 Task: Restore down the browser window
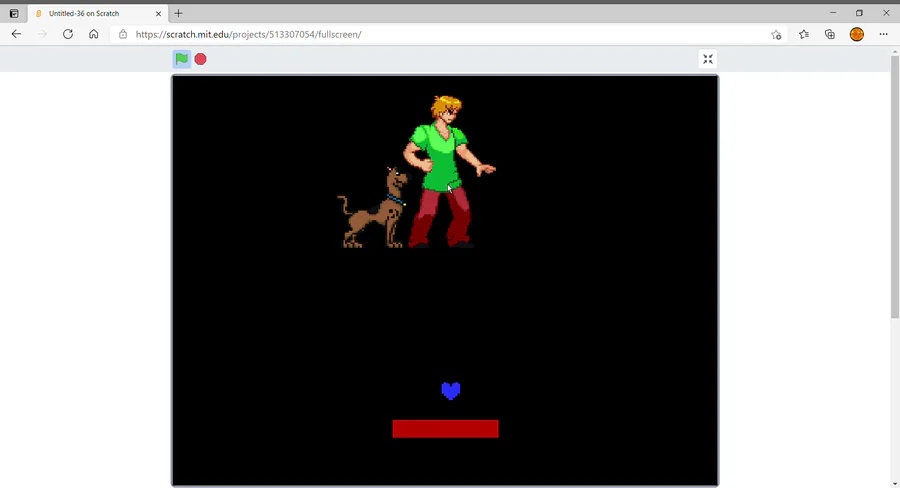click(x=859, y=13)
